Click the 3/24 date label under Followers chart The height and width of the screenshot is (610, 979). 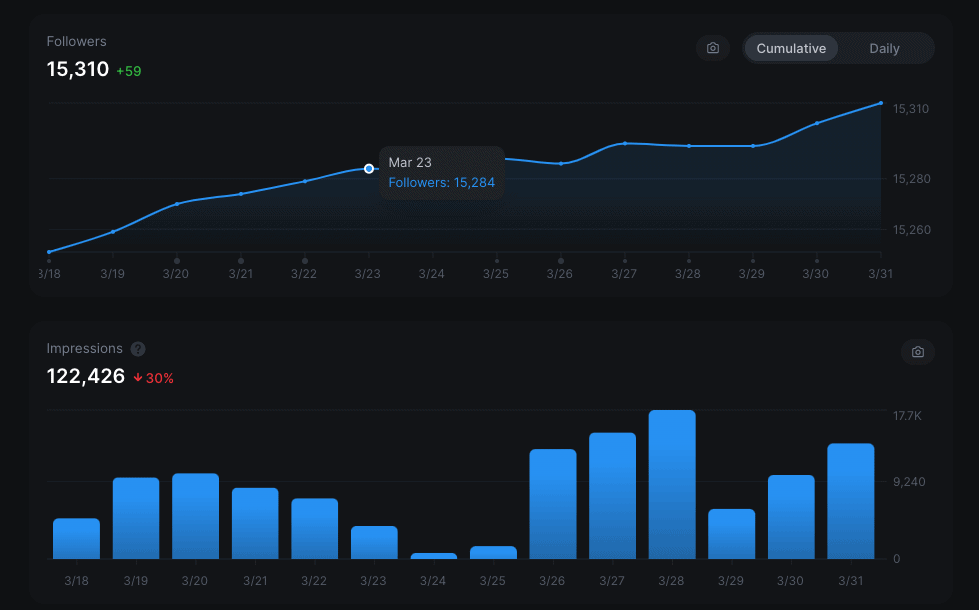pyautogui.click(x=431, y=273)
